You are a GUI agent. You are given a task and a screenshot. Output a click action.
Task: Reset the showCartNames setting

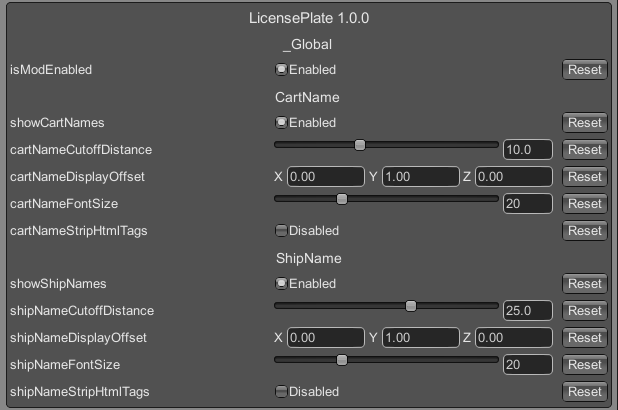coord(584,123)
